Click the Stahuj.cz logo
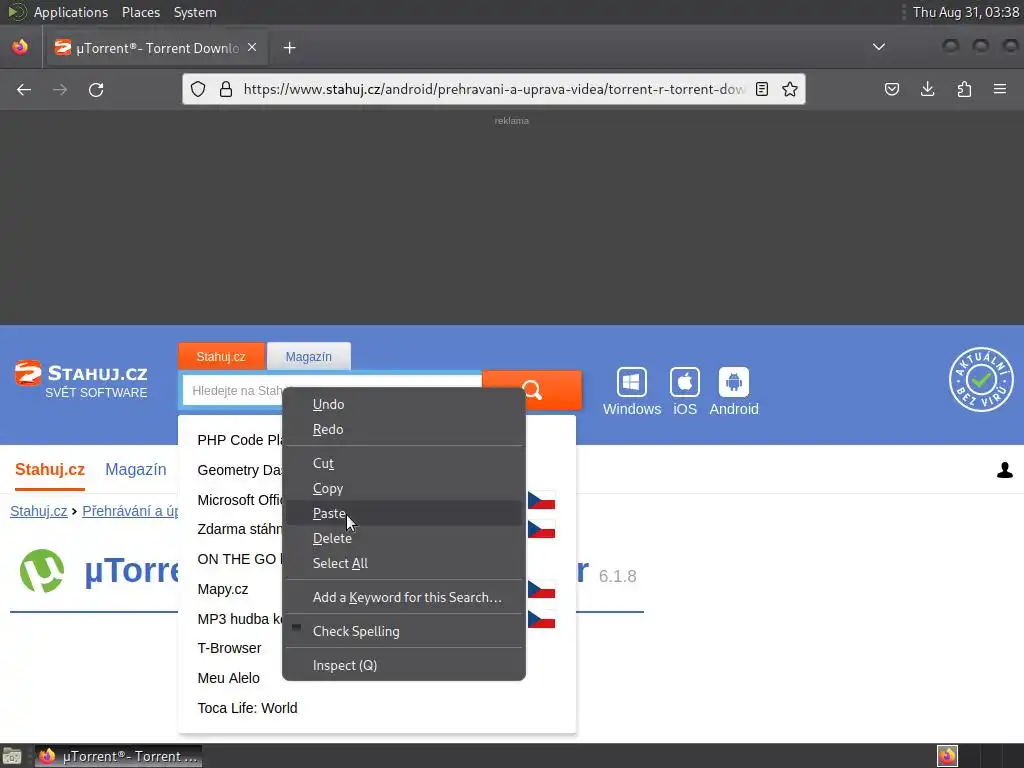 [x=82, y=380]
